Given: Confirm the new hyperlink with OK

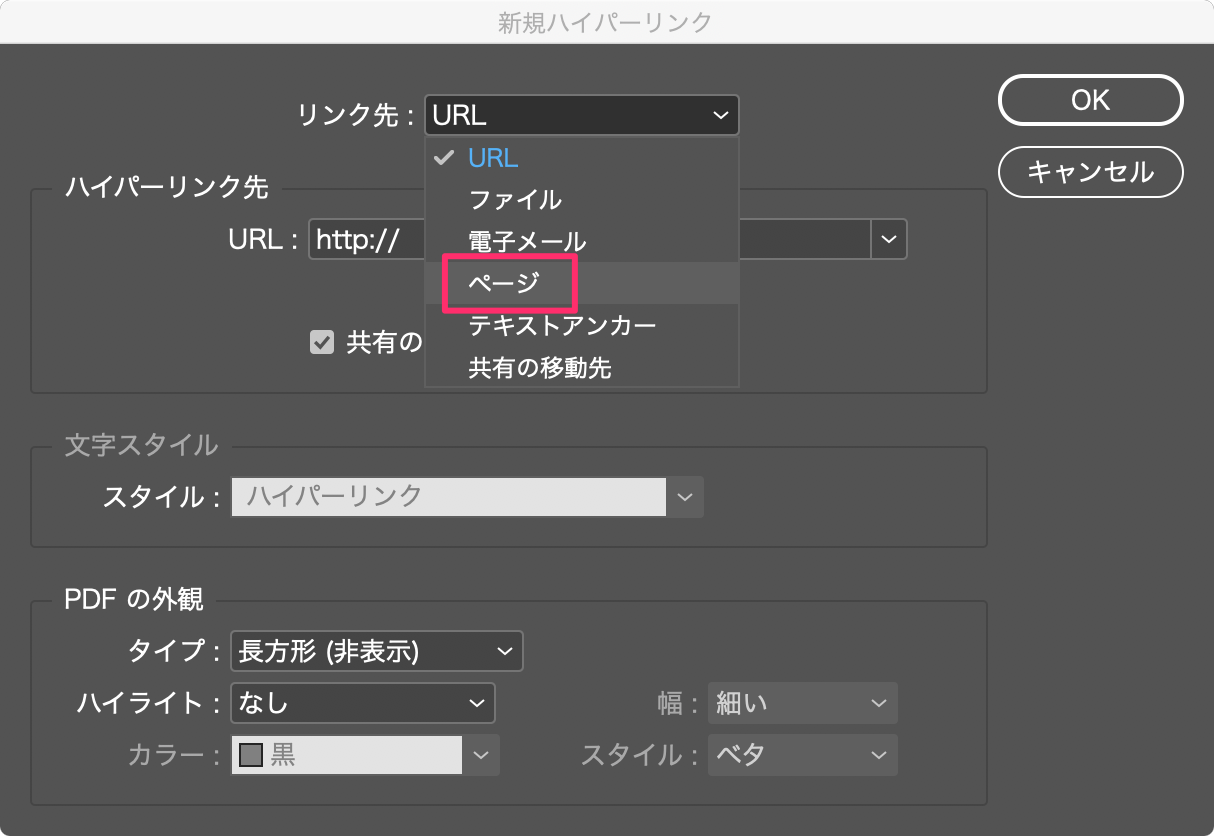Looking at the screenshot, I should pyautogui.click(x=1089, y=100).
